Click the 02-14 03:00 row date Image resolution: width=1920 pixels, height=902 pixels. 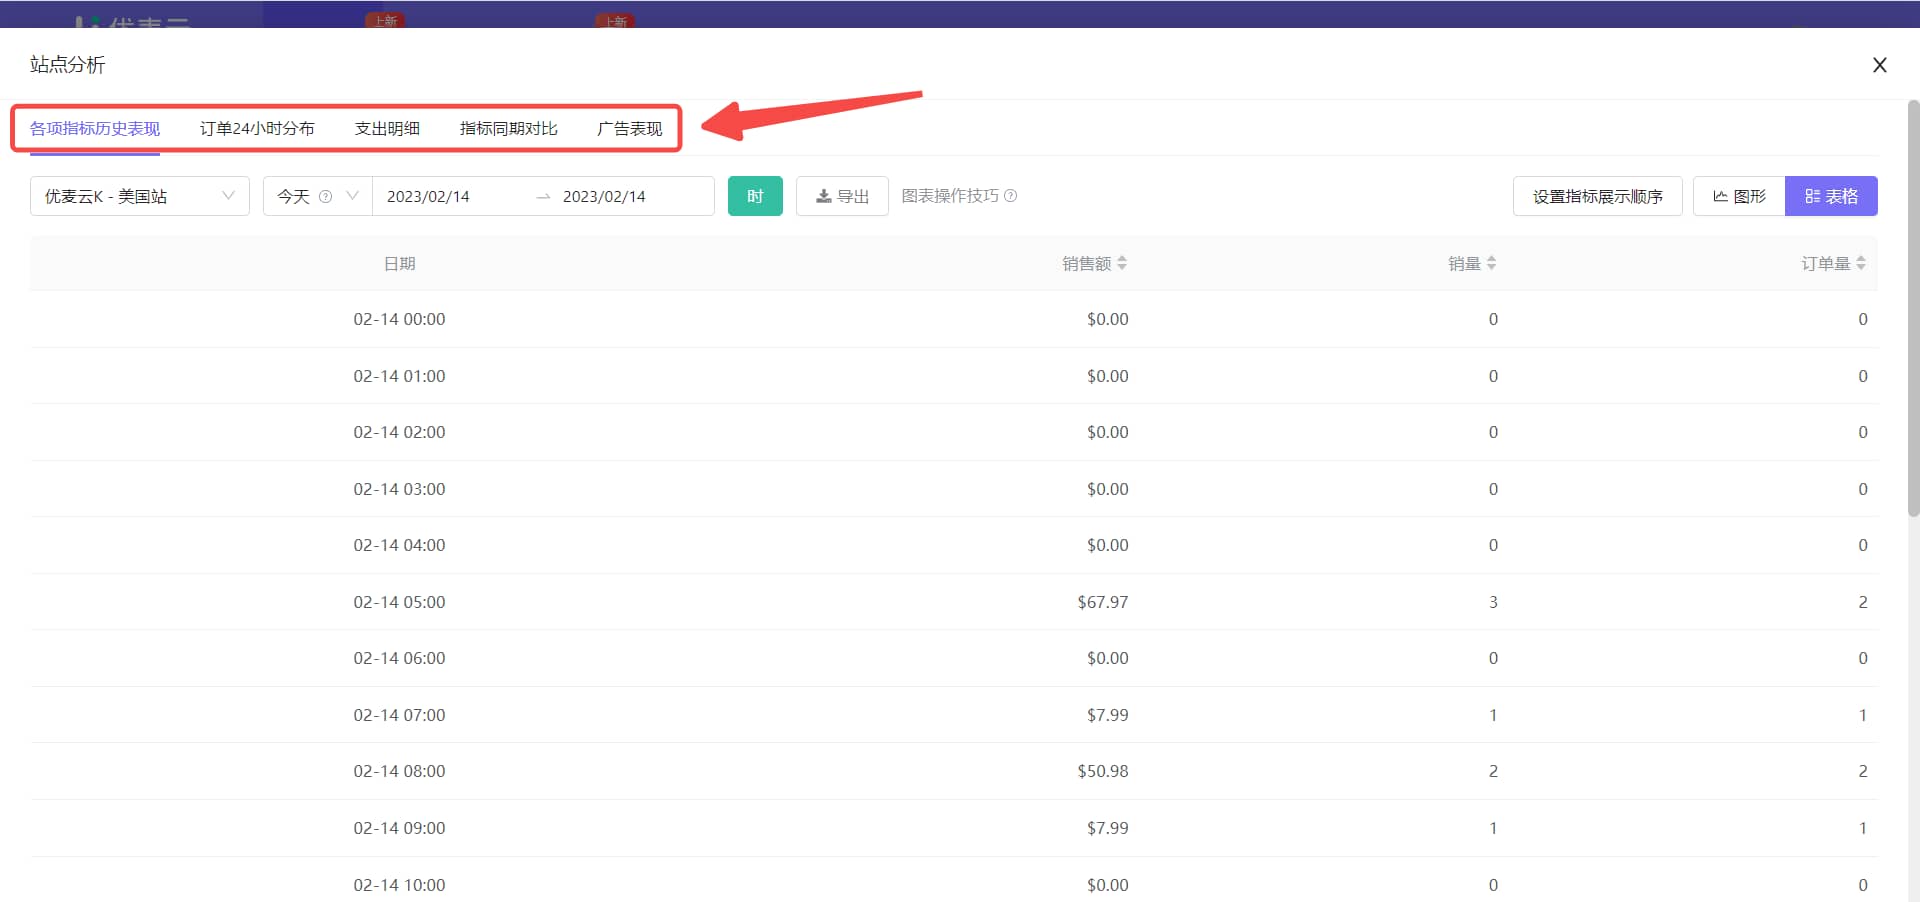[399, 489]
